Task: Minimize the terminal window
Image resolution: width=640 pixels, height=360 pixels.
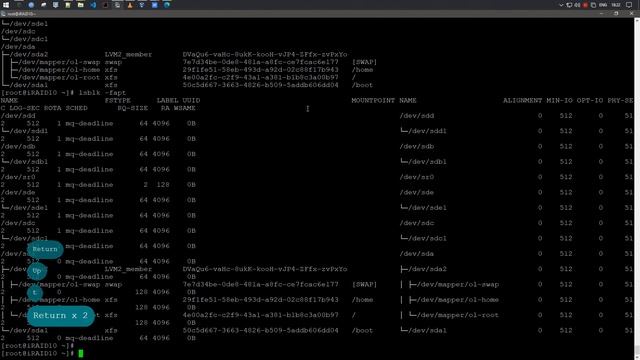Action: point(602,13)
